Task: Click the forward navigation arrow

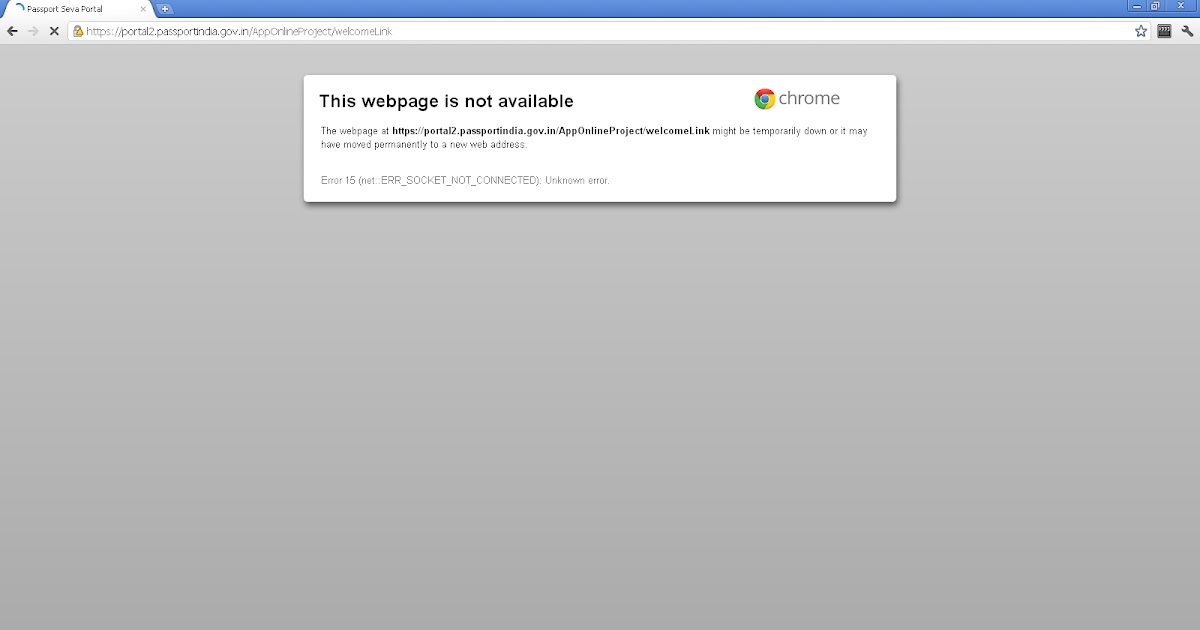Action: click(x=33, y=31)
